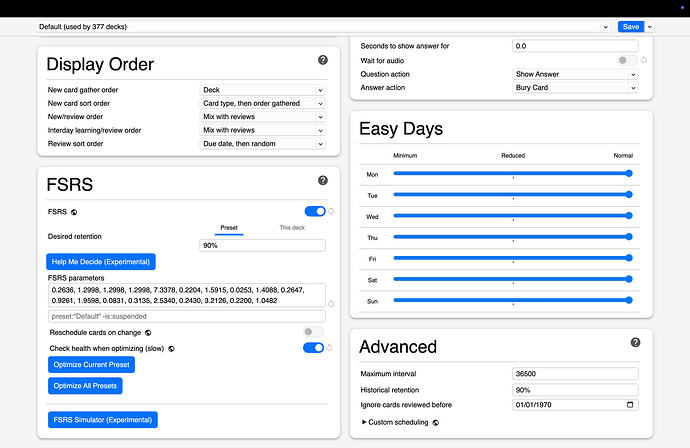Screen dimensions: 690x448
Task: Open Display Order help icon
Action: coord(323,60)
